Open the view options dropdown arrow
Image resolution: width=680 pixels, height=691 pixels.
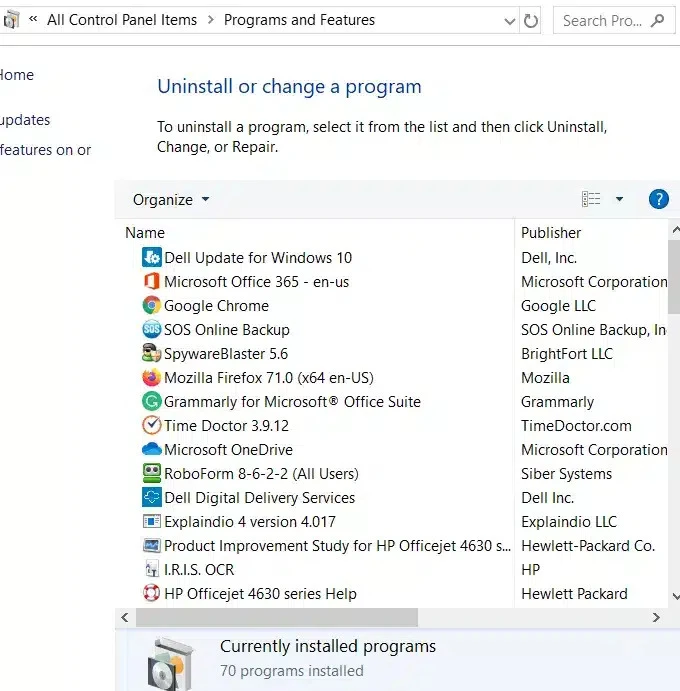tap(619, 199)
